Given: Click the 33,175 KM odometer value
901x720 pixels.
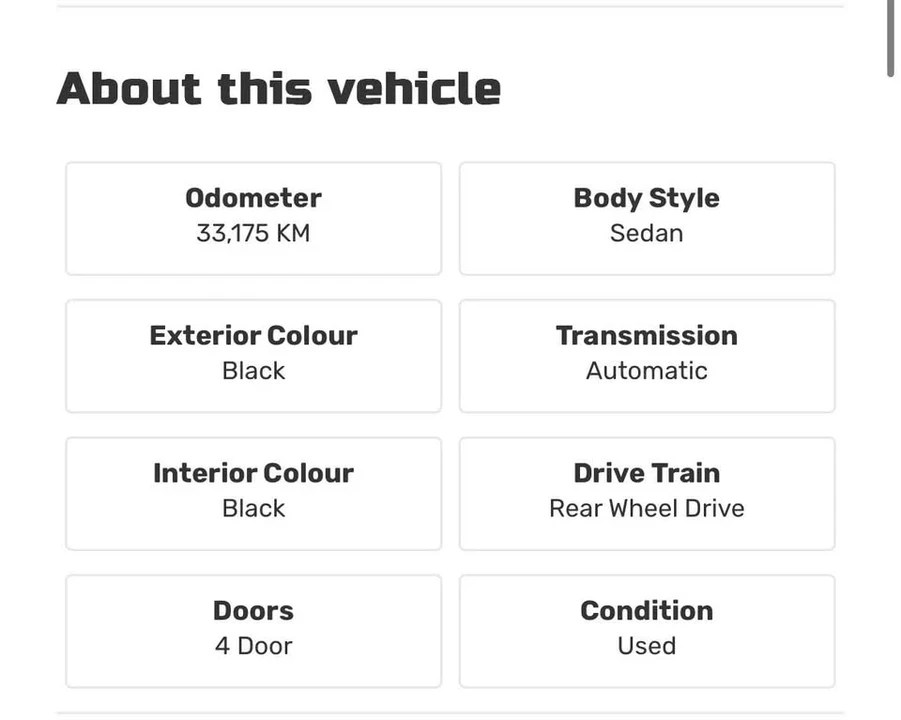Looking at the screenshot, I should coord(253,233).
